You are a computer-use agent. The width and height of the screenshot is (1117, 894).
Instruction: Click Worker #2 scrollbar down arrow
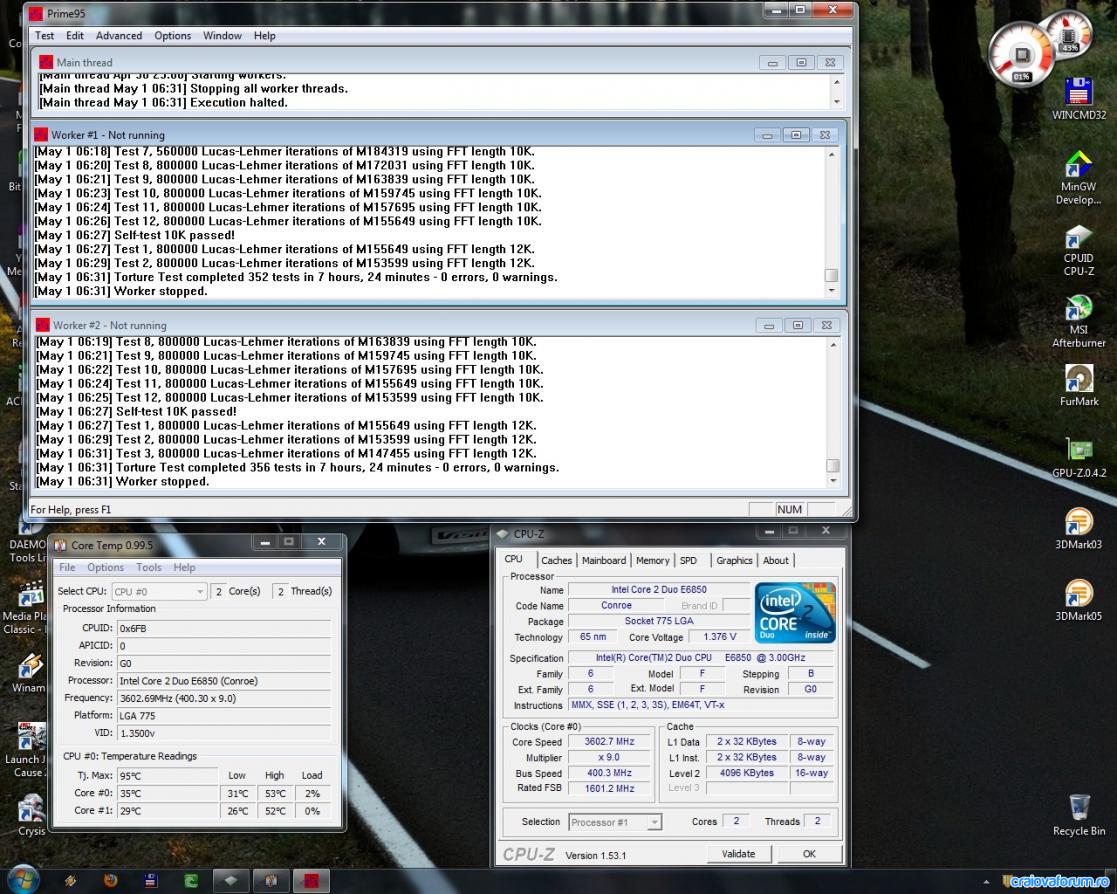(x=833, y=480)
